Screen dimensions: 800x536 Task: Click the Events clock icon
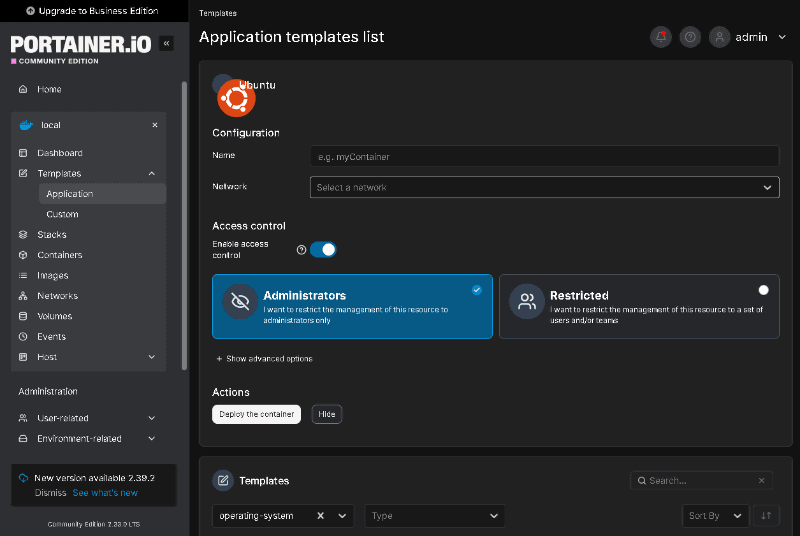point(23,337)
